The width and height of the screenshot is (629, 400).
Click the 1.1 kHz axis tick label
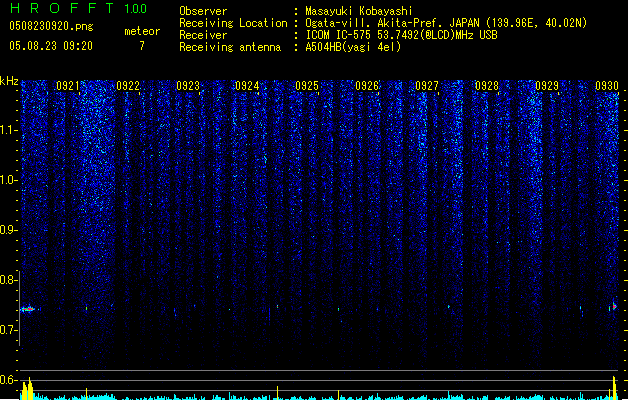click(x=8, y=130)
